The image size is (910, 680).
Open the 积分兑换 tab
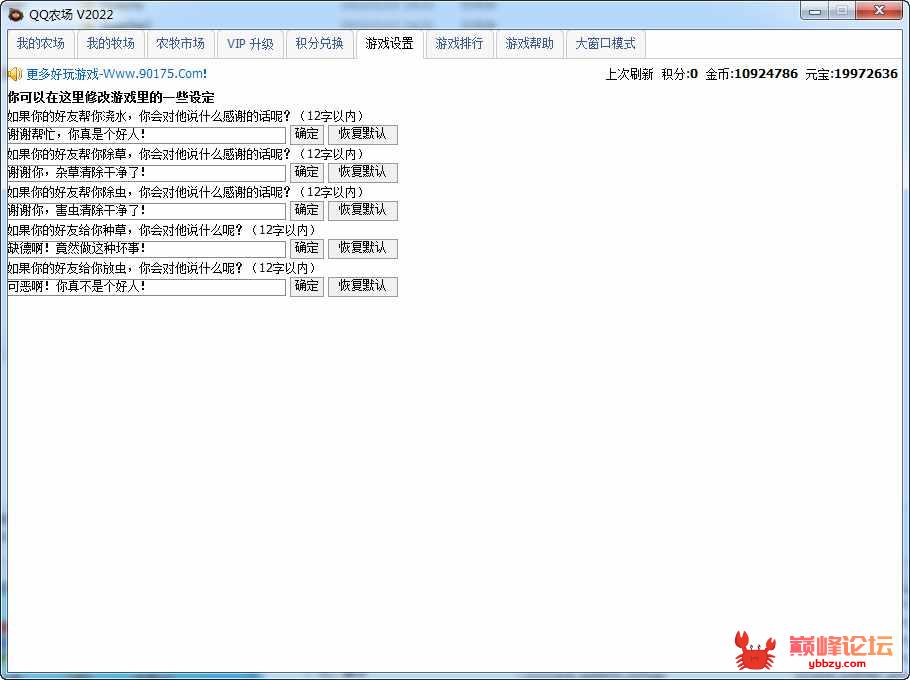pyautogui.click(x=319, y=44)
